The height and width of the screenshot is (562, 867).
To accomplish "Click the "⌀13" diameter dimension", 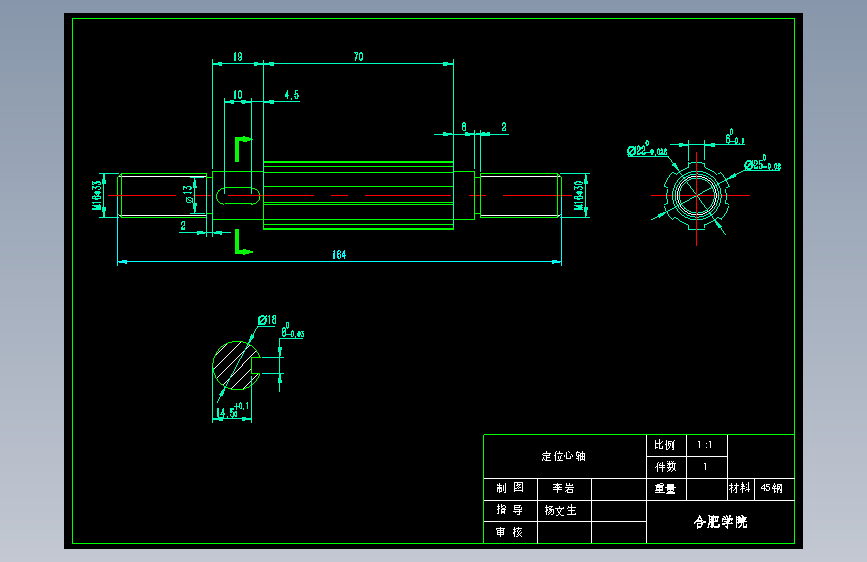I will click(x=188, y=193).
